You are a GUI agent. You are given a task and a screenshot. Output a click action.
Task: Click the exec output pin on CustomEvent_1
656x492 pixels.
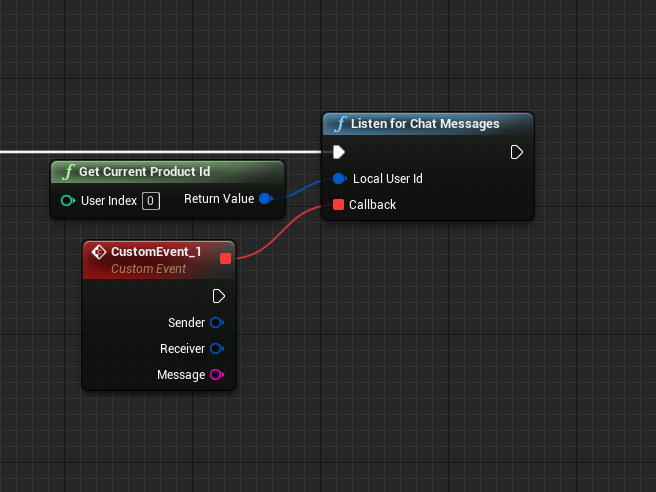click(219, 296)
